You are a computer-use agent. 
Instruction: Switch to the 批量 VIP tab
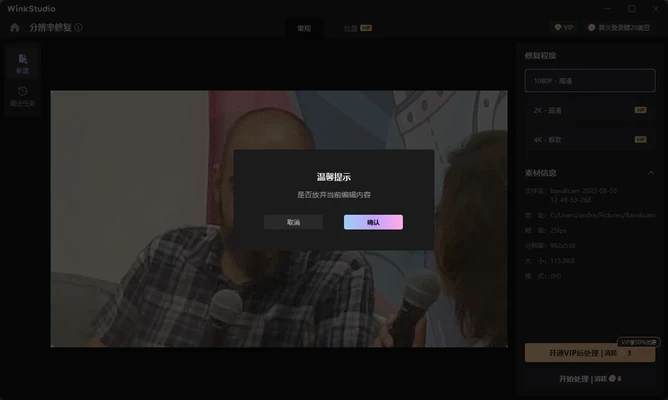[358, 28]
